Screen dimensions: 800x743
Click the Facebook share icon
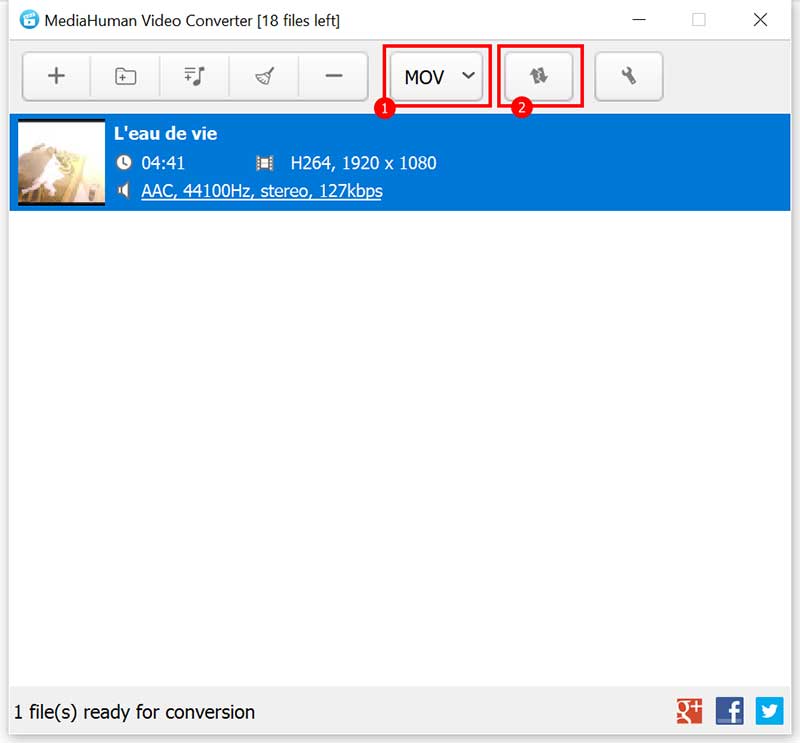tap(729, 711)
